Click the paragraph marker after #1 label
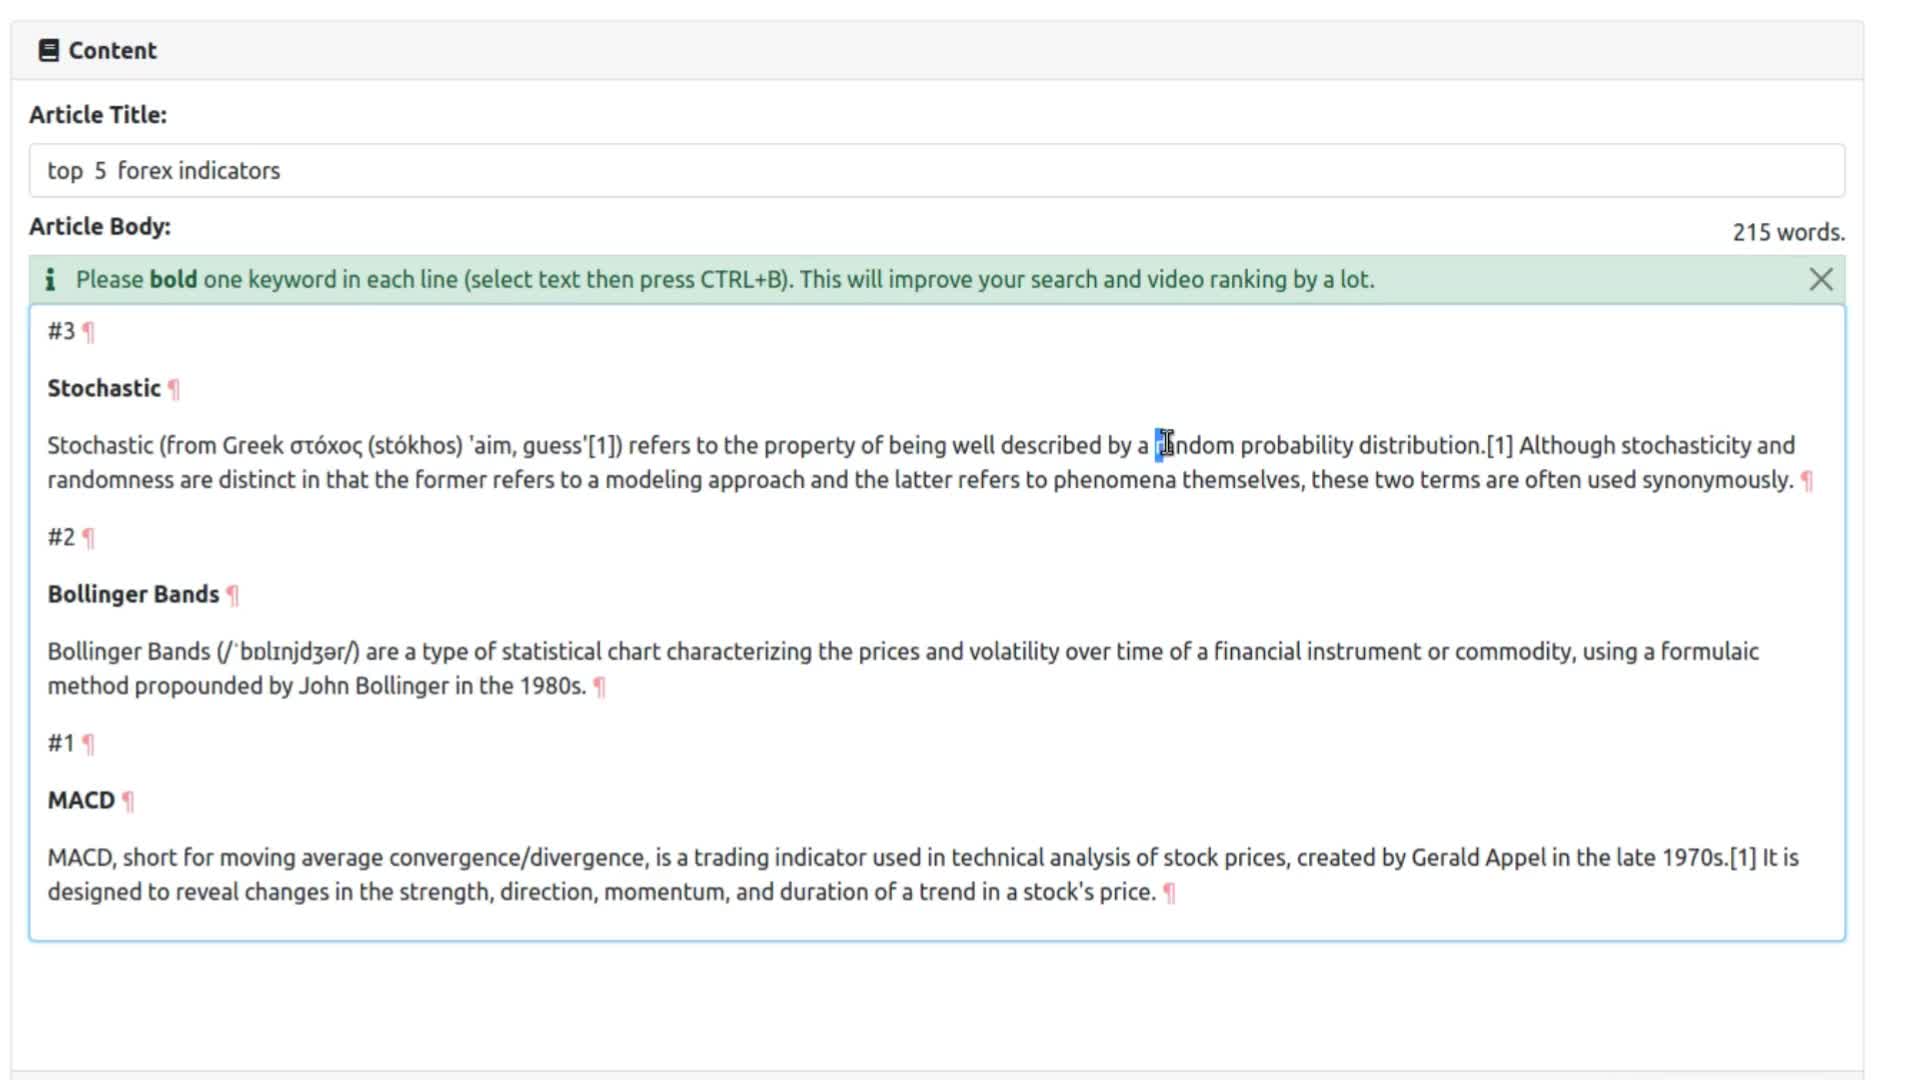 click(x=88, y=742)
